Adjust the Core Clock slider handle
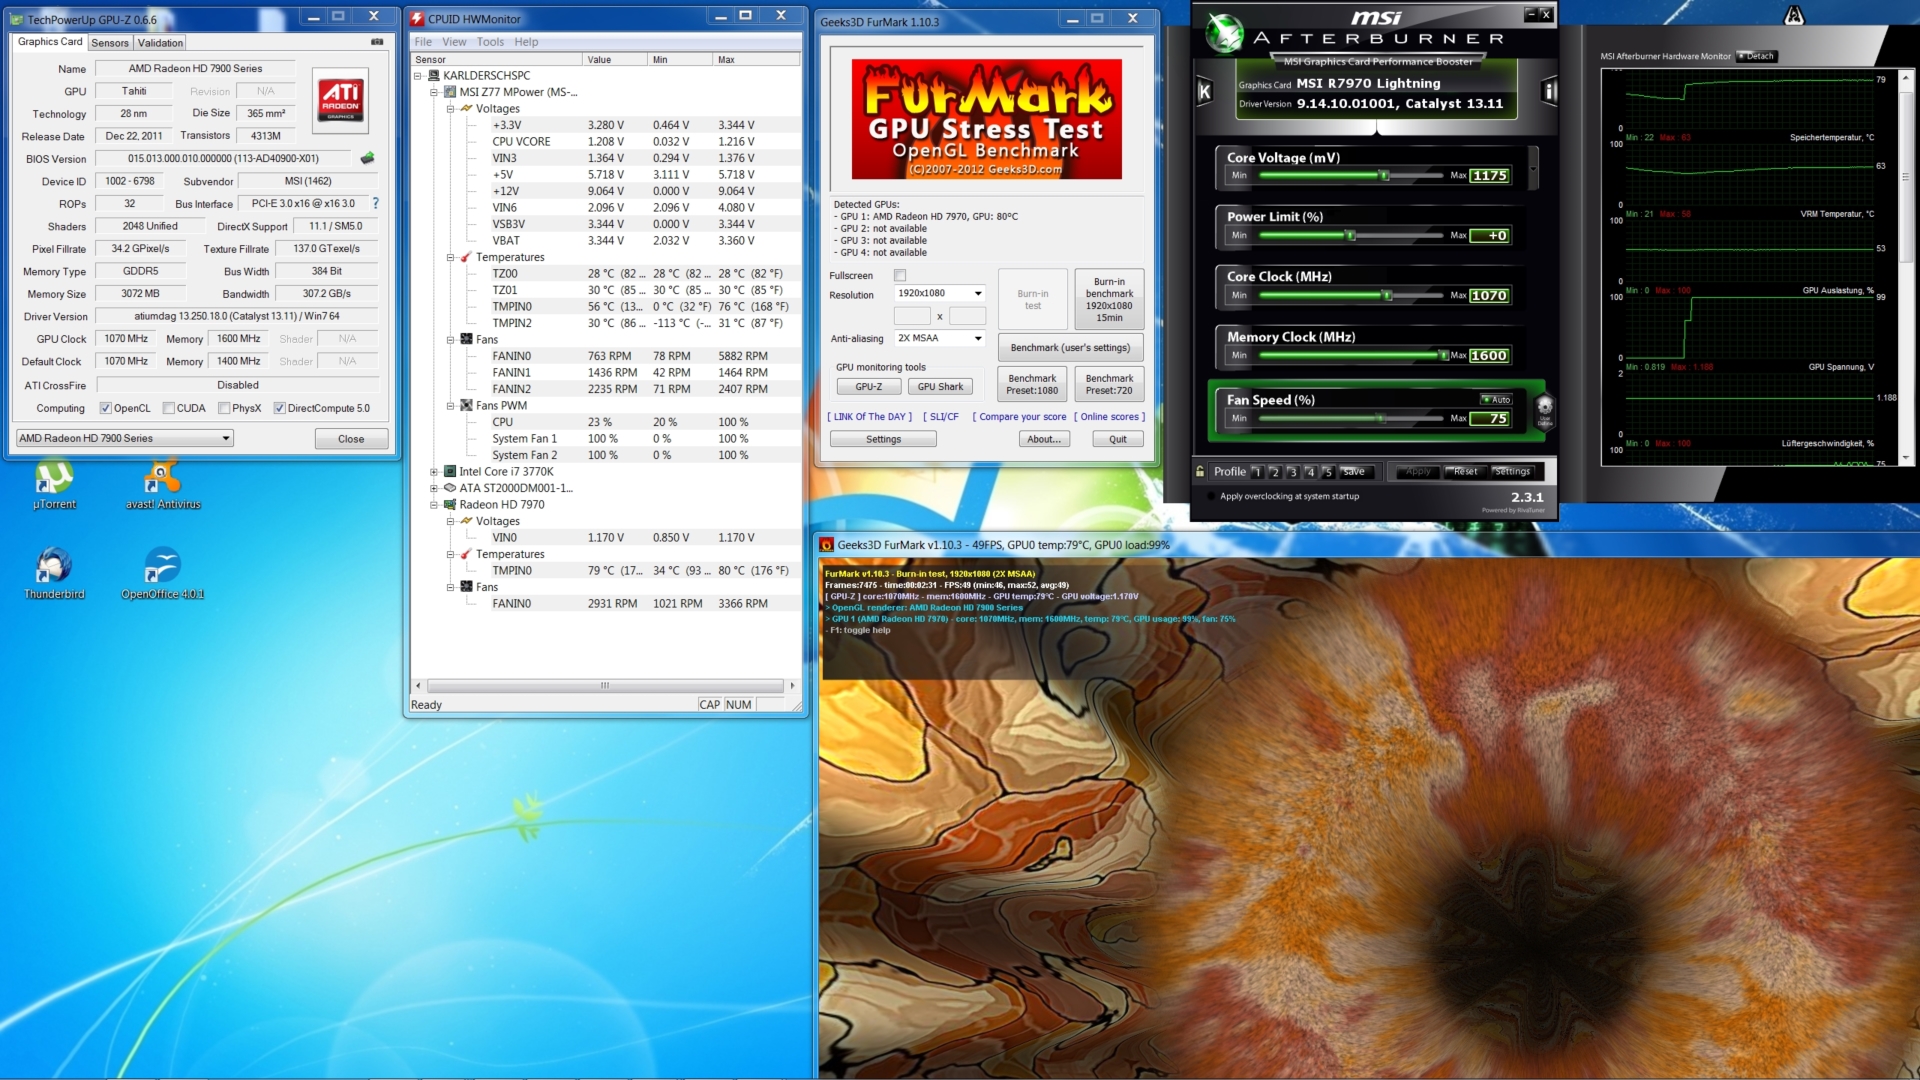The height and width of the screenshot is (1080, 1920). [1387, 295]
